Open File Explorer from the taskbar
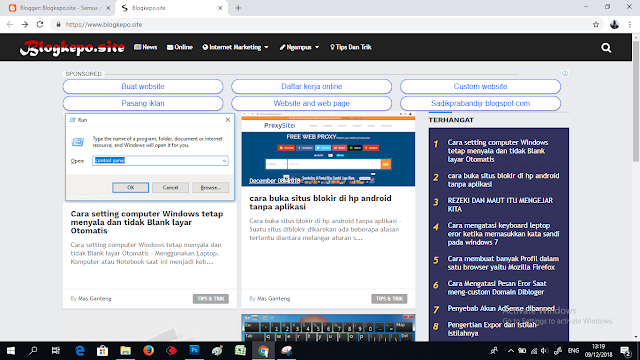640x360 pixels. (x=125, y=351)
